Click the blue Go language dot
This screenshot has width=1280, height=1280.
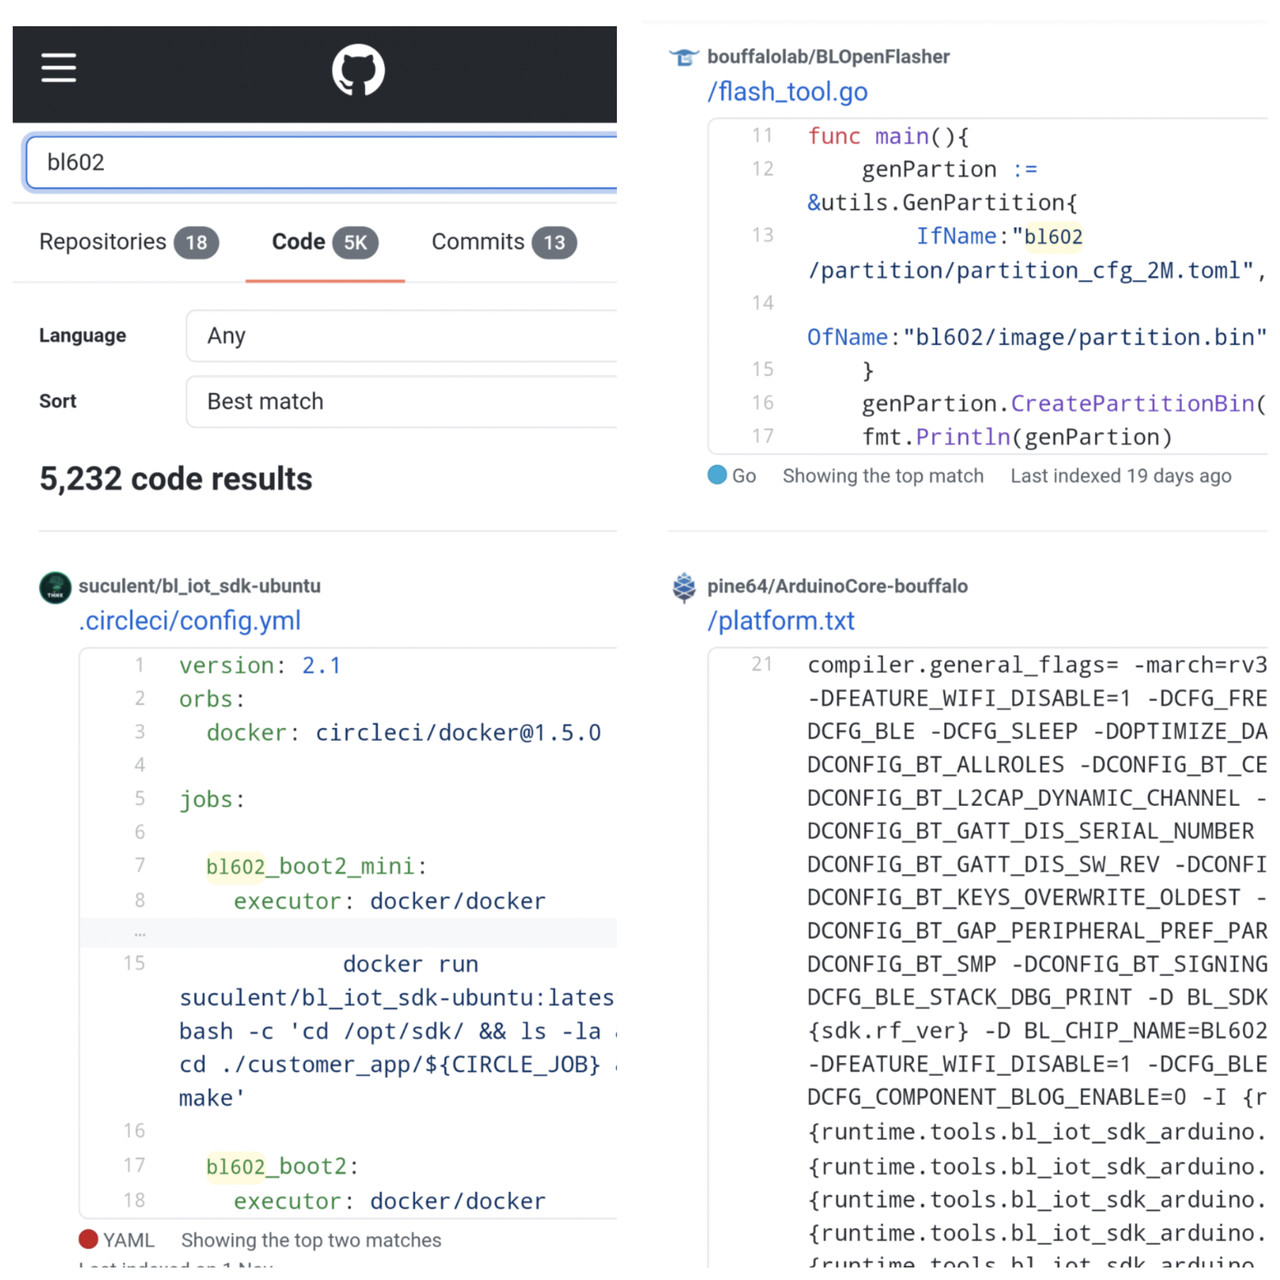(x=717, y=475)
